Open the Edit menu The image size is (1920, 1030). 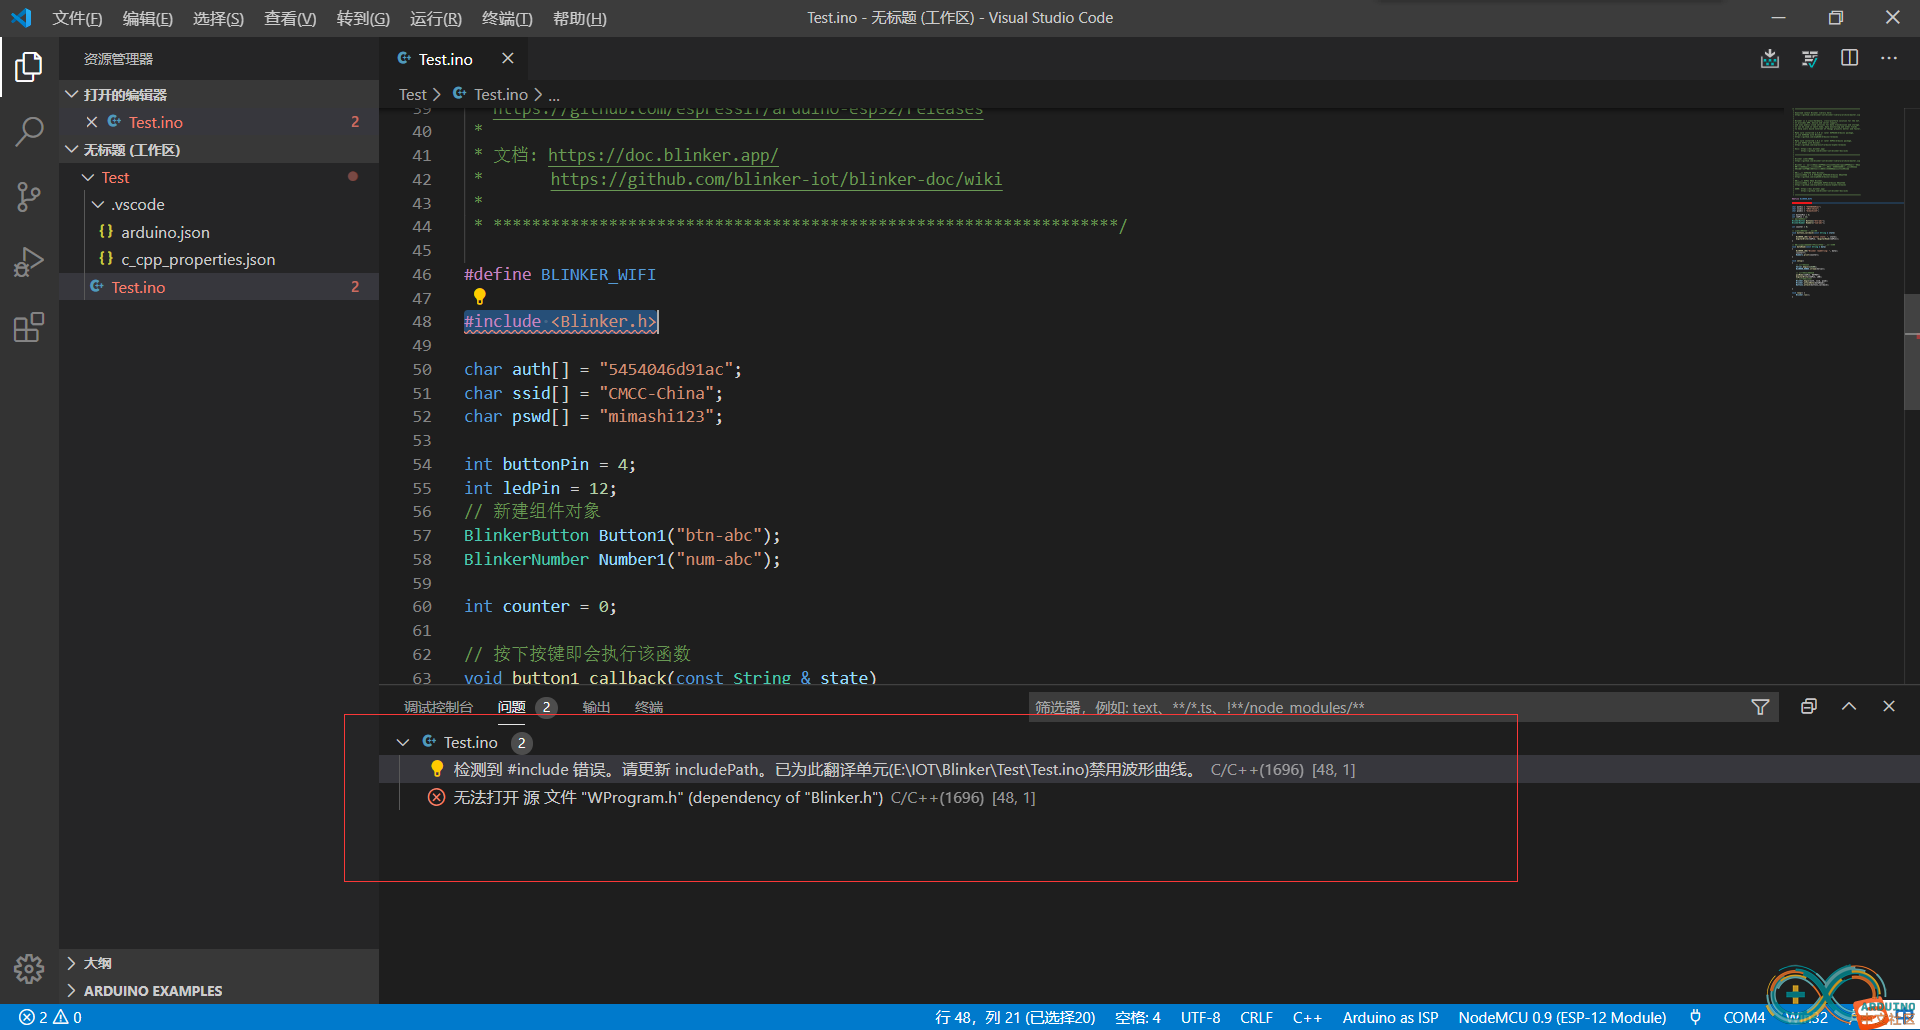tap(147, 18)
